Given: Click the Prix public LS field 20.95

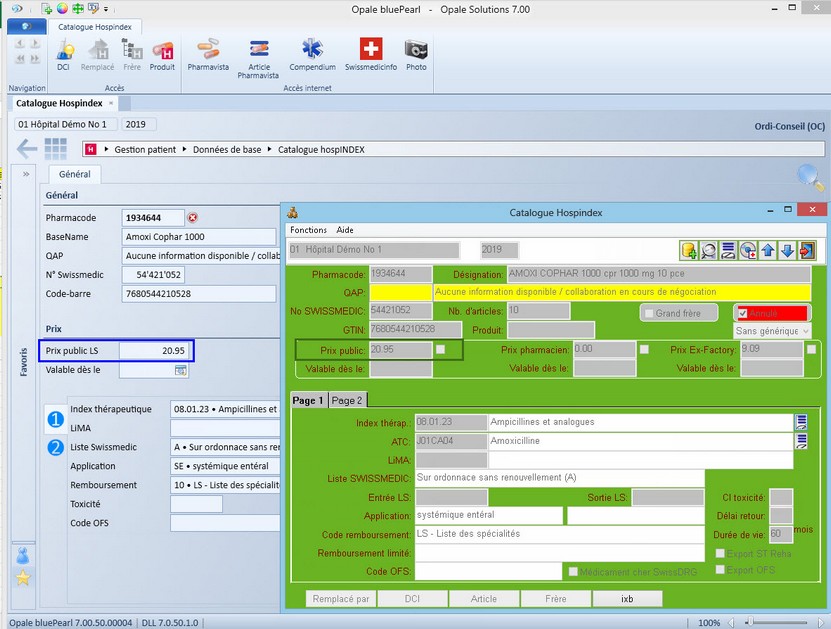Looking at the screenshot, I should 153,351.
